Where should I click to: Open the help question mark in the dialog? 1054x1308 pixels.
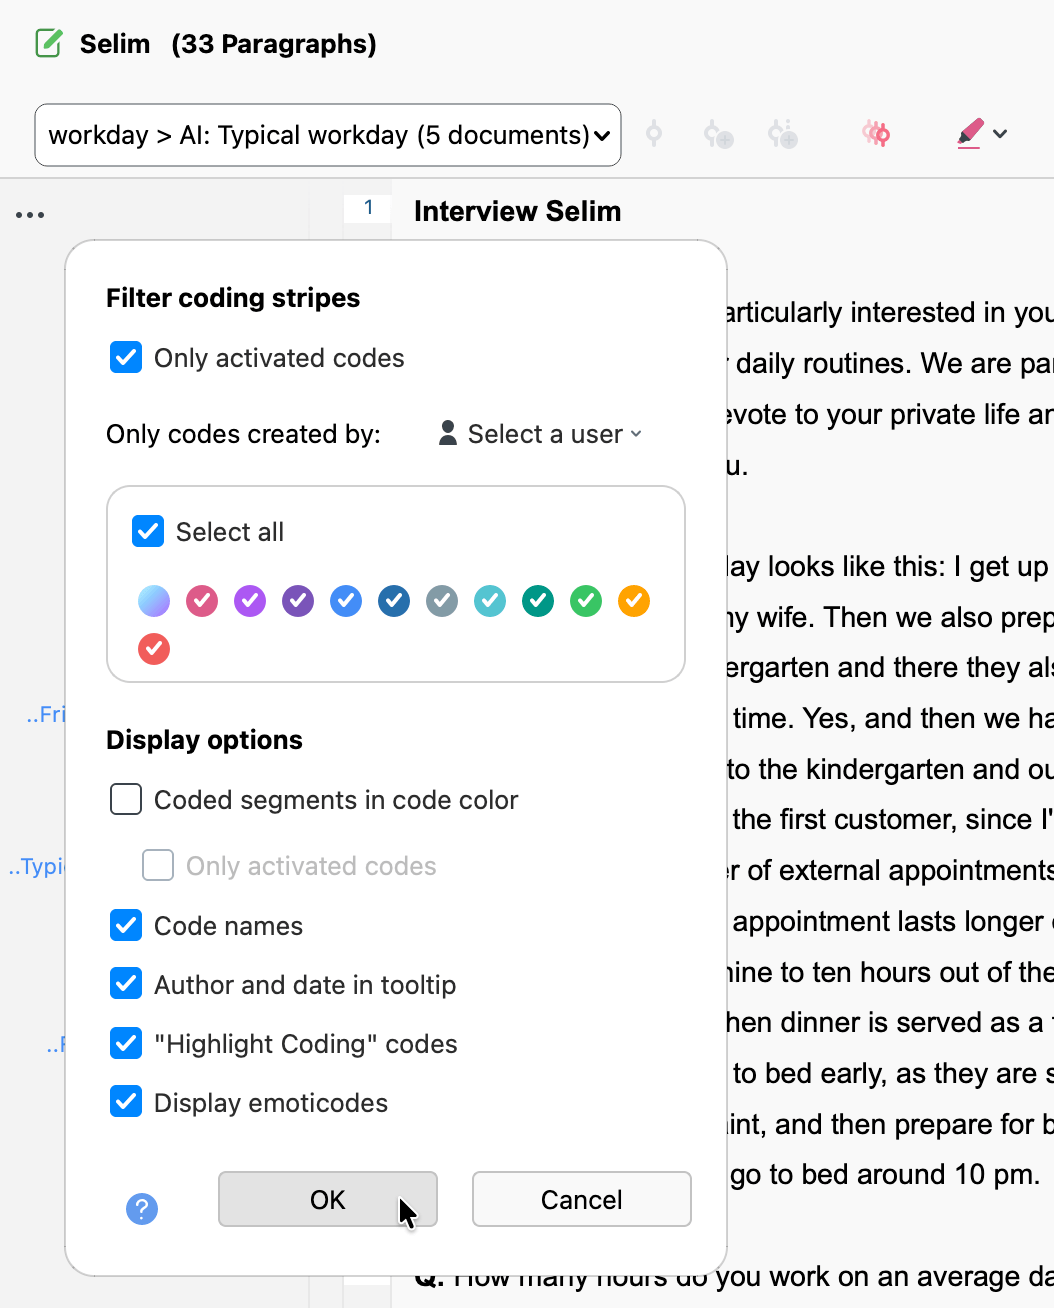pyautogui.click(x=142, y=1209)
